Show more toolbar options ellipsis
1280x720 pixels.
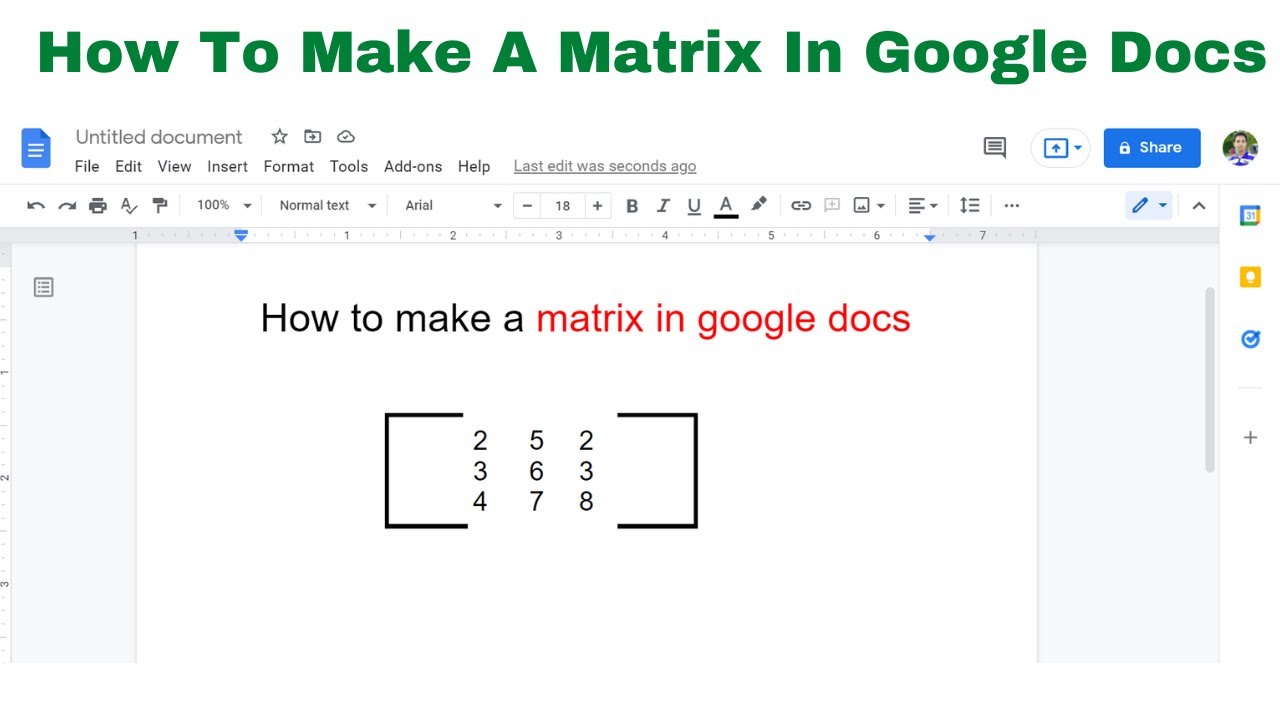[x=1012, y=206]
